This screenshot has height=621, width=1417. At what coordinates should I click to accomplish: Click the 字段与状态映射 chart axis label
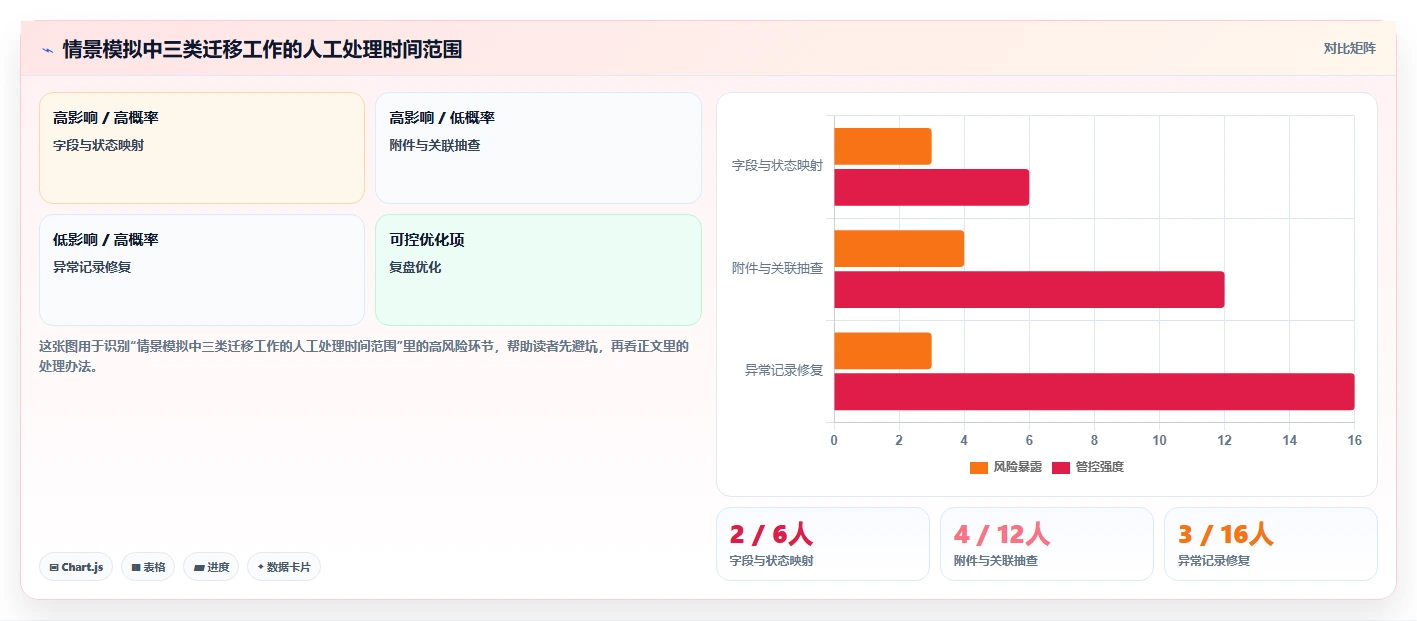pos(777,165)
